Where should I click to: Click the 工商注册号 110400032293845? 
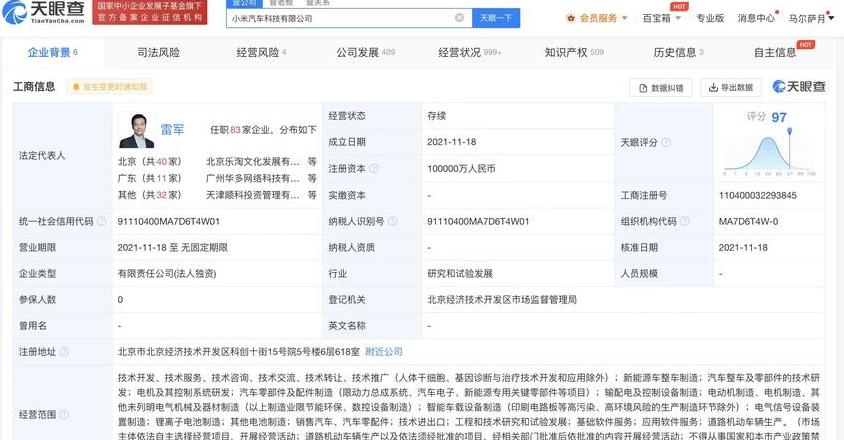[x=757, y=195]
